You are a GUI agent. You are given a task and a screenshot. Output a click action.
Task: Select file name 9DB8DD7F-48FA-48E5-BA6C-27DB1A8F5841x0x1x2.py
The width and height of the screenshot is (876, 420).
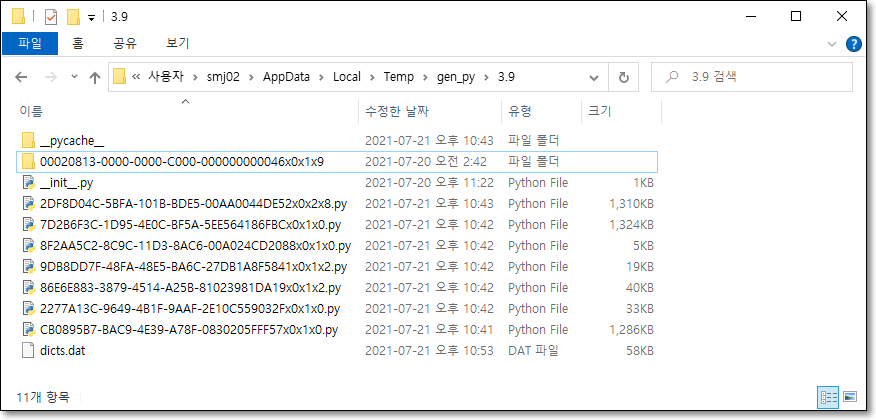[x=194, y=267]
